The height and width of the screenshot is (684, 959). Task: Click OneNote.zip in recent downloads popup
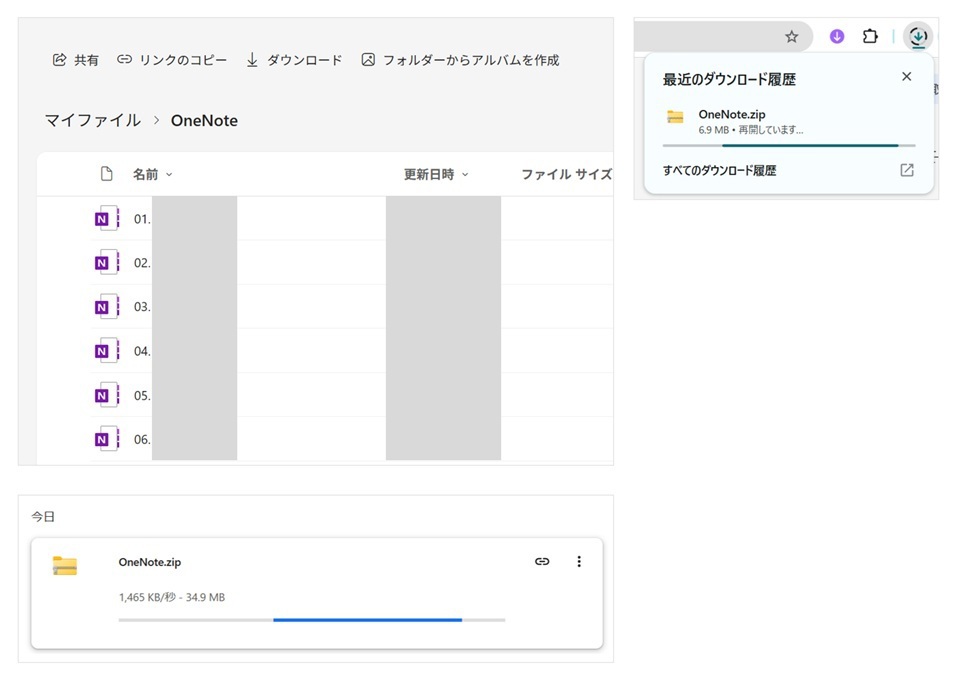pyautogui.click(x=731, y=114)
